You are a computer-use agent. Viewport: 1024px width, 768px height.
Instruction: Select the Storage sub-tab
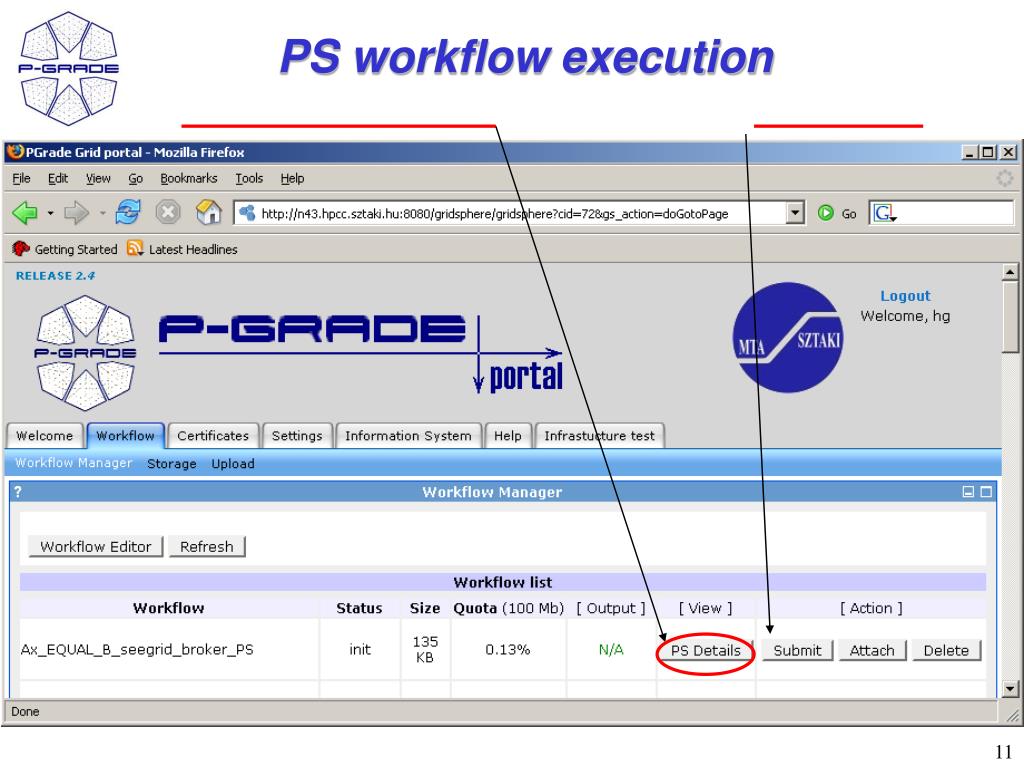172,464
